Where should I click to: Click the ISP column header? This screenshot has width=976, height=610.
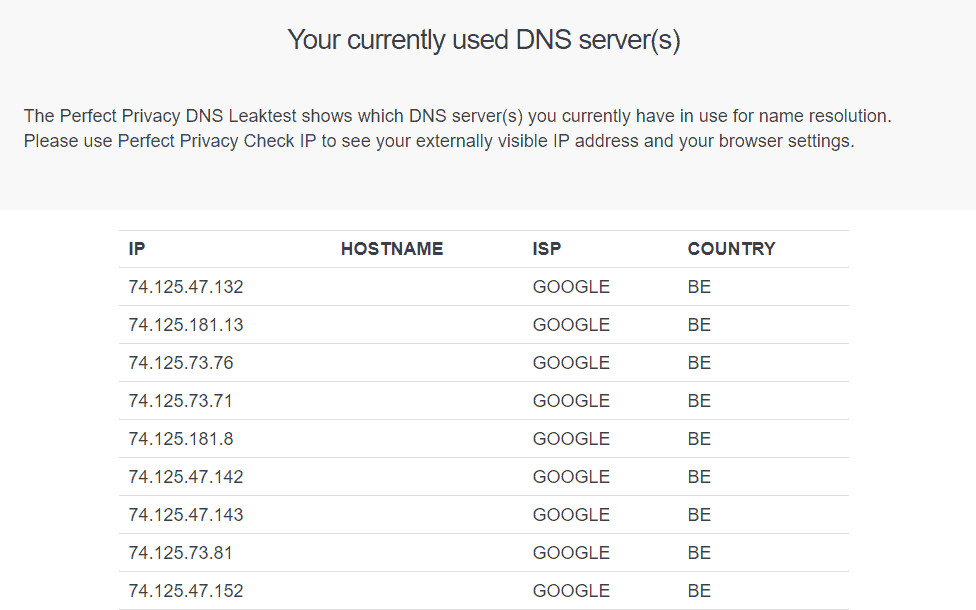coord(547,249)
